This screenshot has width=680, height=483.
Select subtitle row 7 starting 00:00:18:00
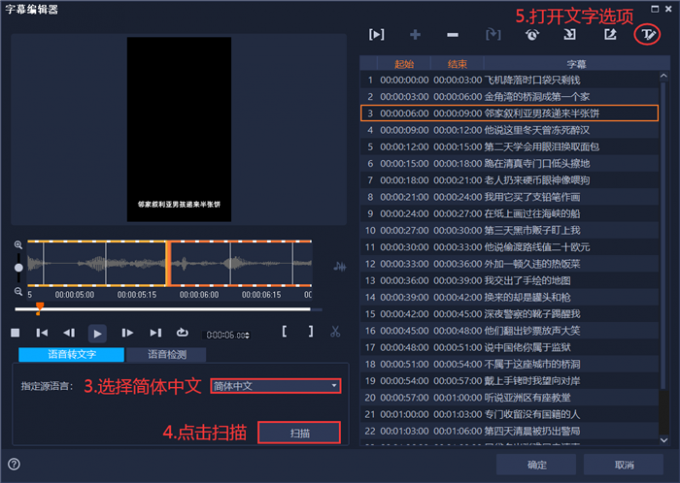pyautogui.click(x=509, y=180)
